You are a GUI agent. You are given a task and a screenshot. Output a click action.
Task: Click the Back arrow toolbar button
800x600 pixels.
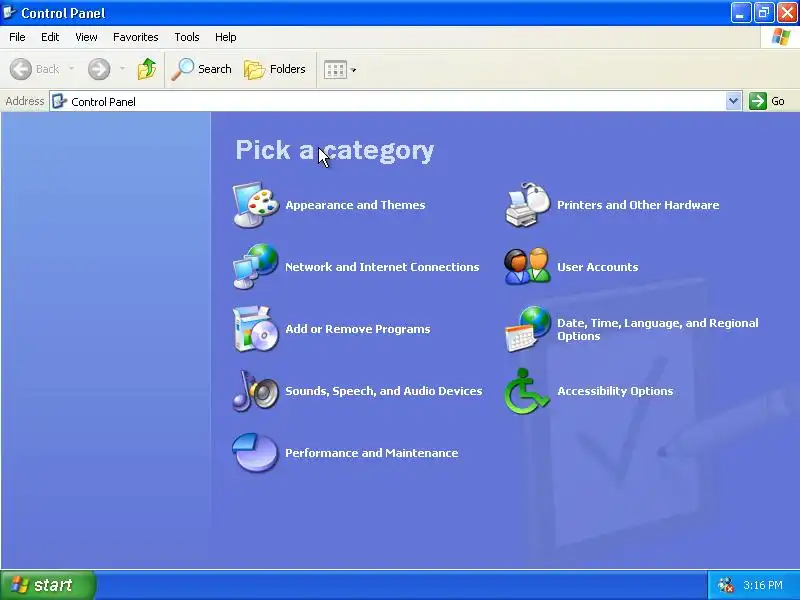pyautogui.click(x=35, y=69)
